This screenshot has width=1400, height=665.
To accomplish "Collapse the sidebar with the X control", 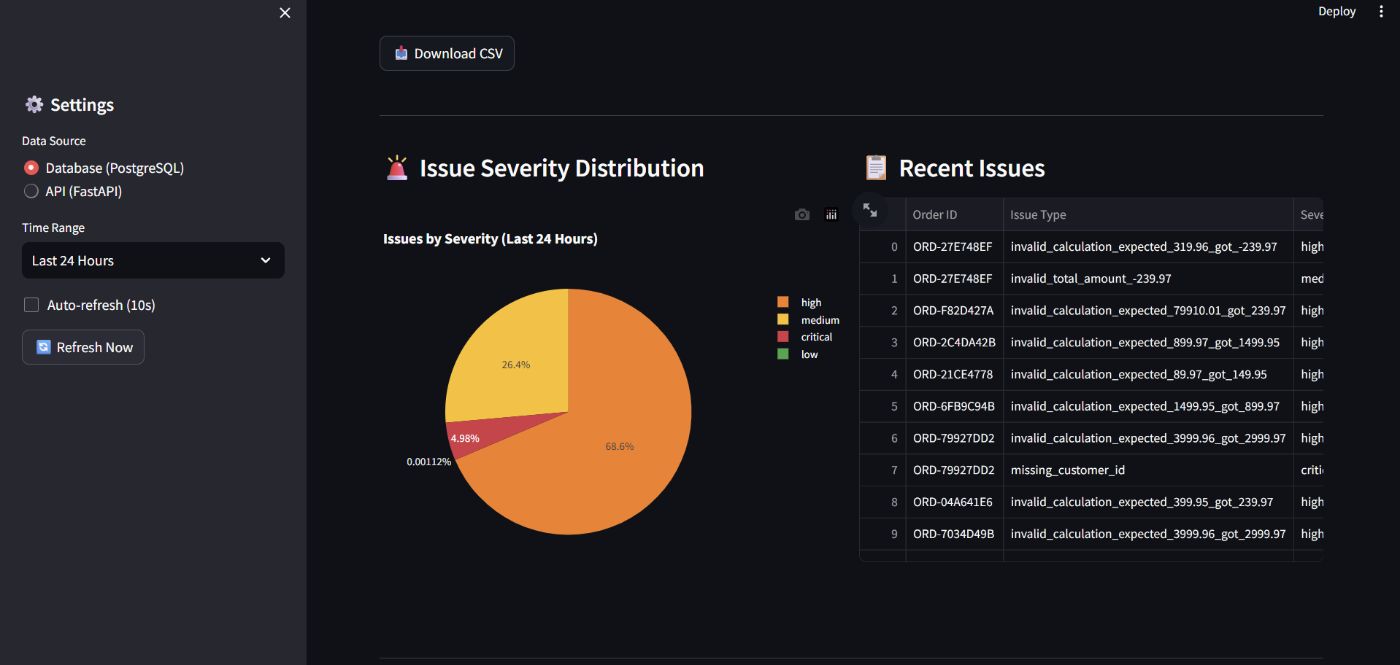I will tap(284, 13).
